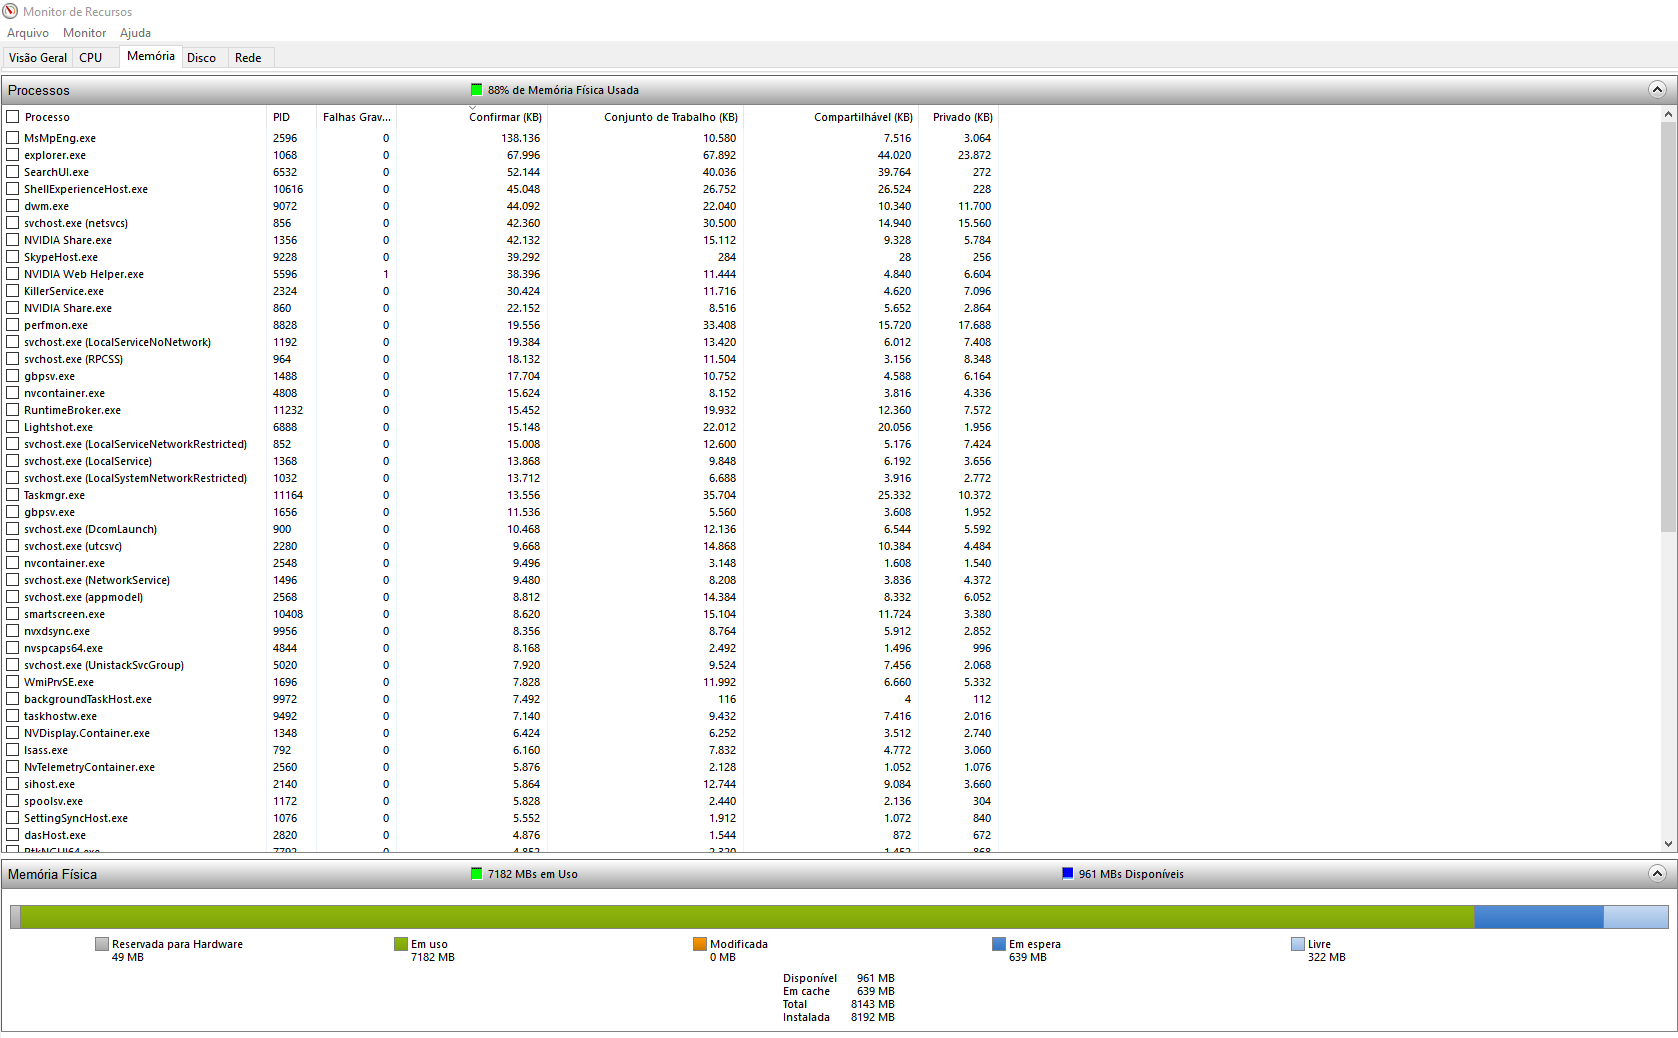Collapse the Memória Física section chevron

pyautogui.click(x=1657, y=874)
